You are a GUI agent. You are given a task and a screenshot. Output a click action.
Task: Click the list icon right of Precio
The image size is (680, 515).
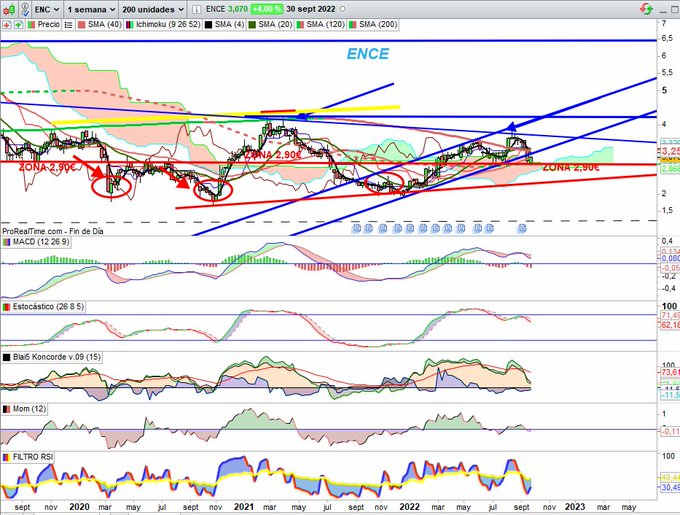pos(69,25)
